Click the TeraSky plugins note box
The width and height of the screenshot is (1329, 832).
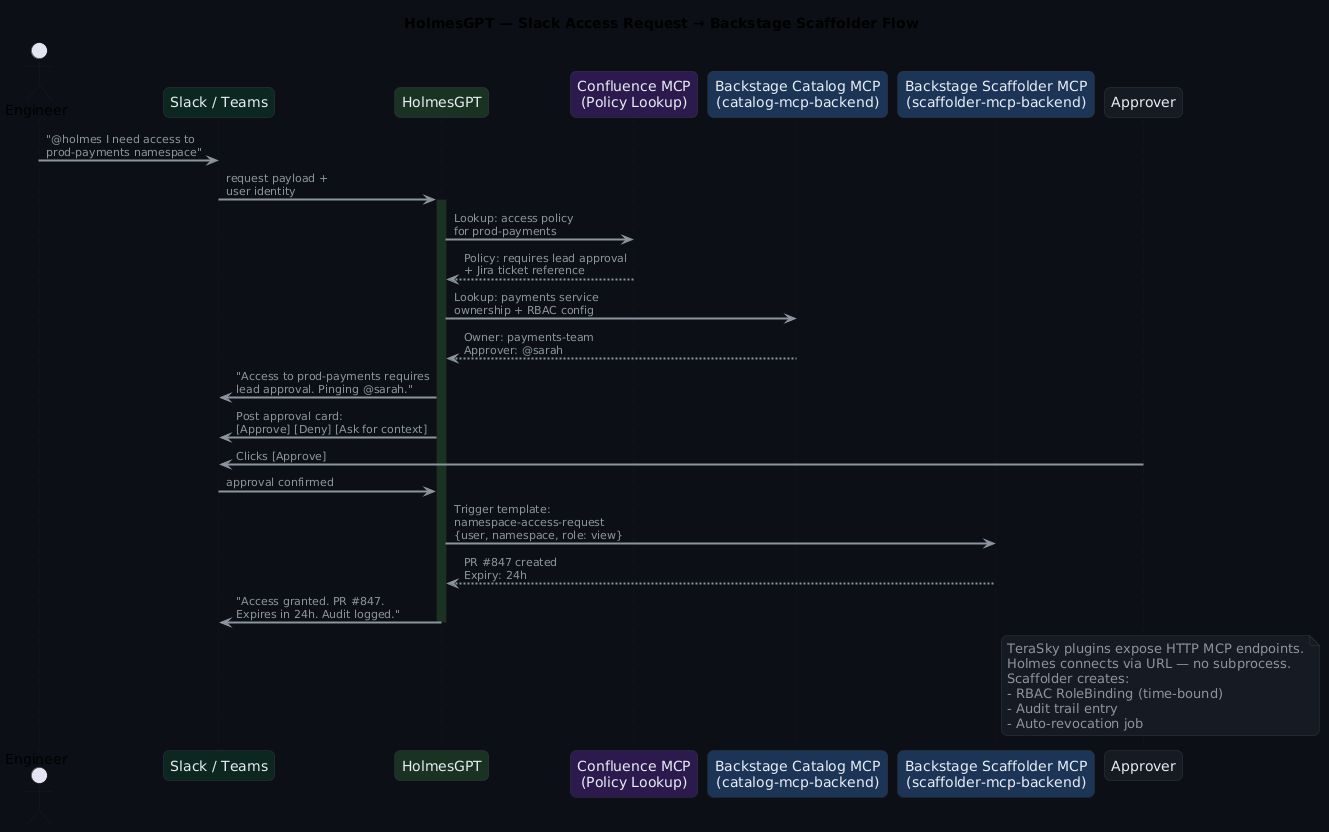click(1160, 686)
